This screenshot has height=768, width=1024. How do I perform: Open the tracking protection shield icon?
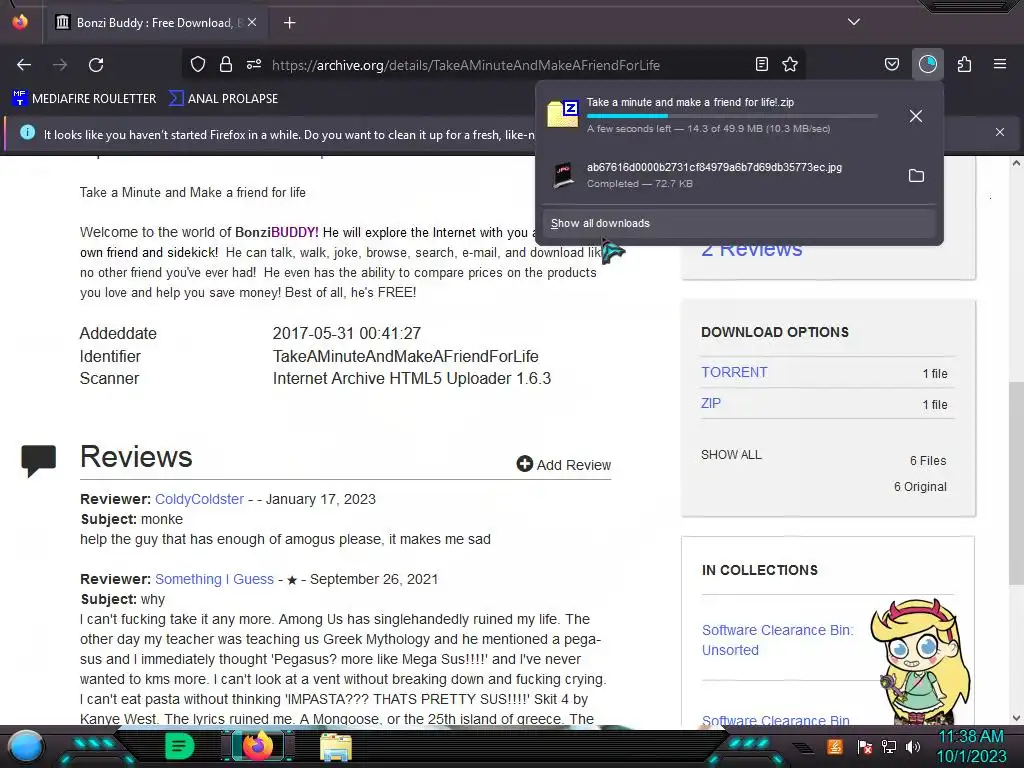(x=198, y=64)
